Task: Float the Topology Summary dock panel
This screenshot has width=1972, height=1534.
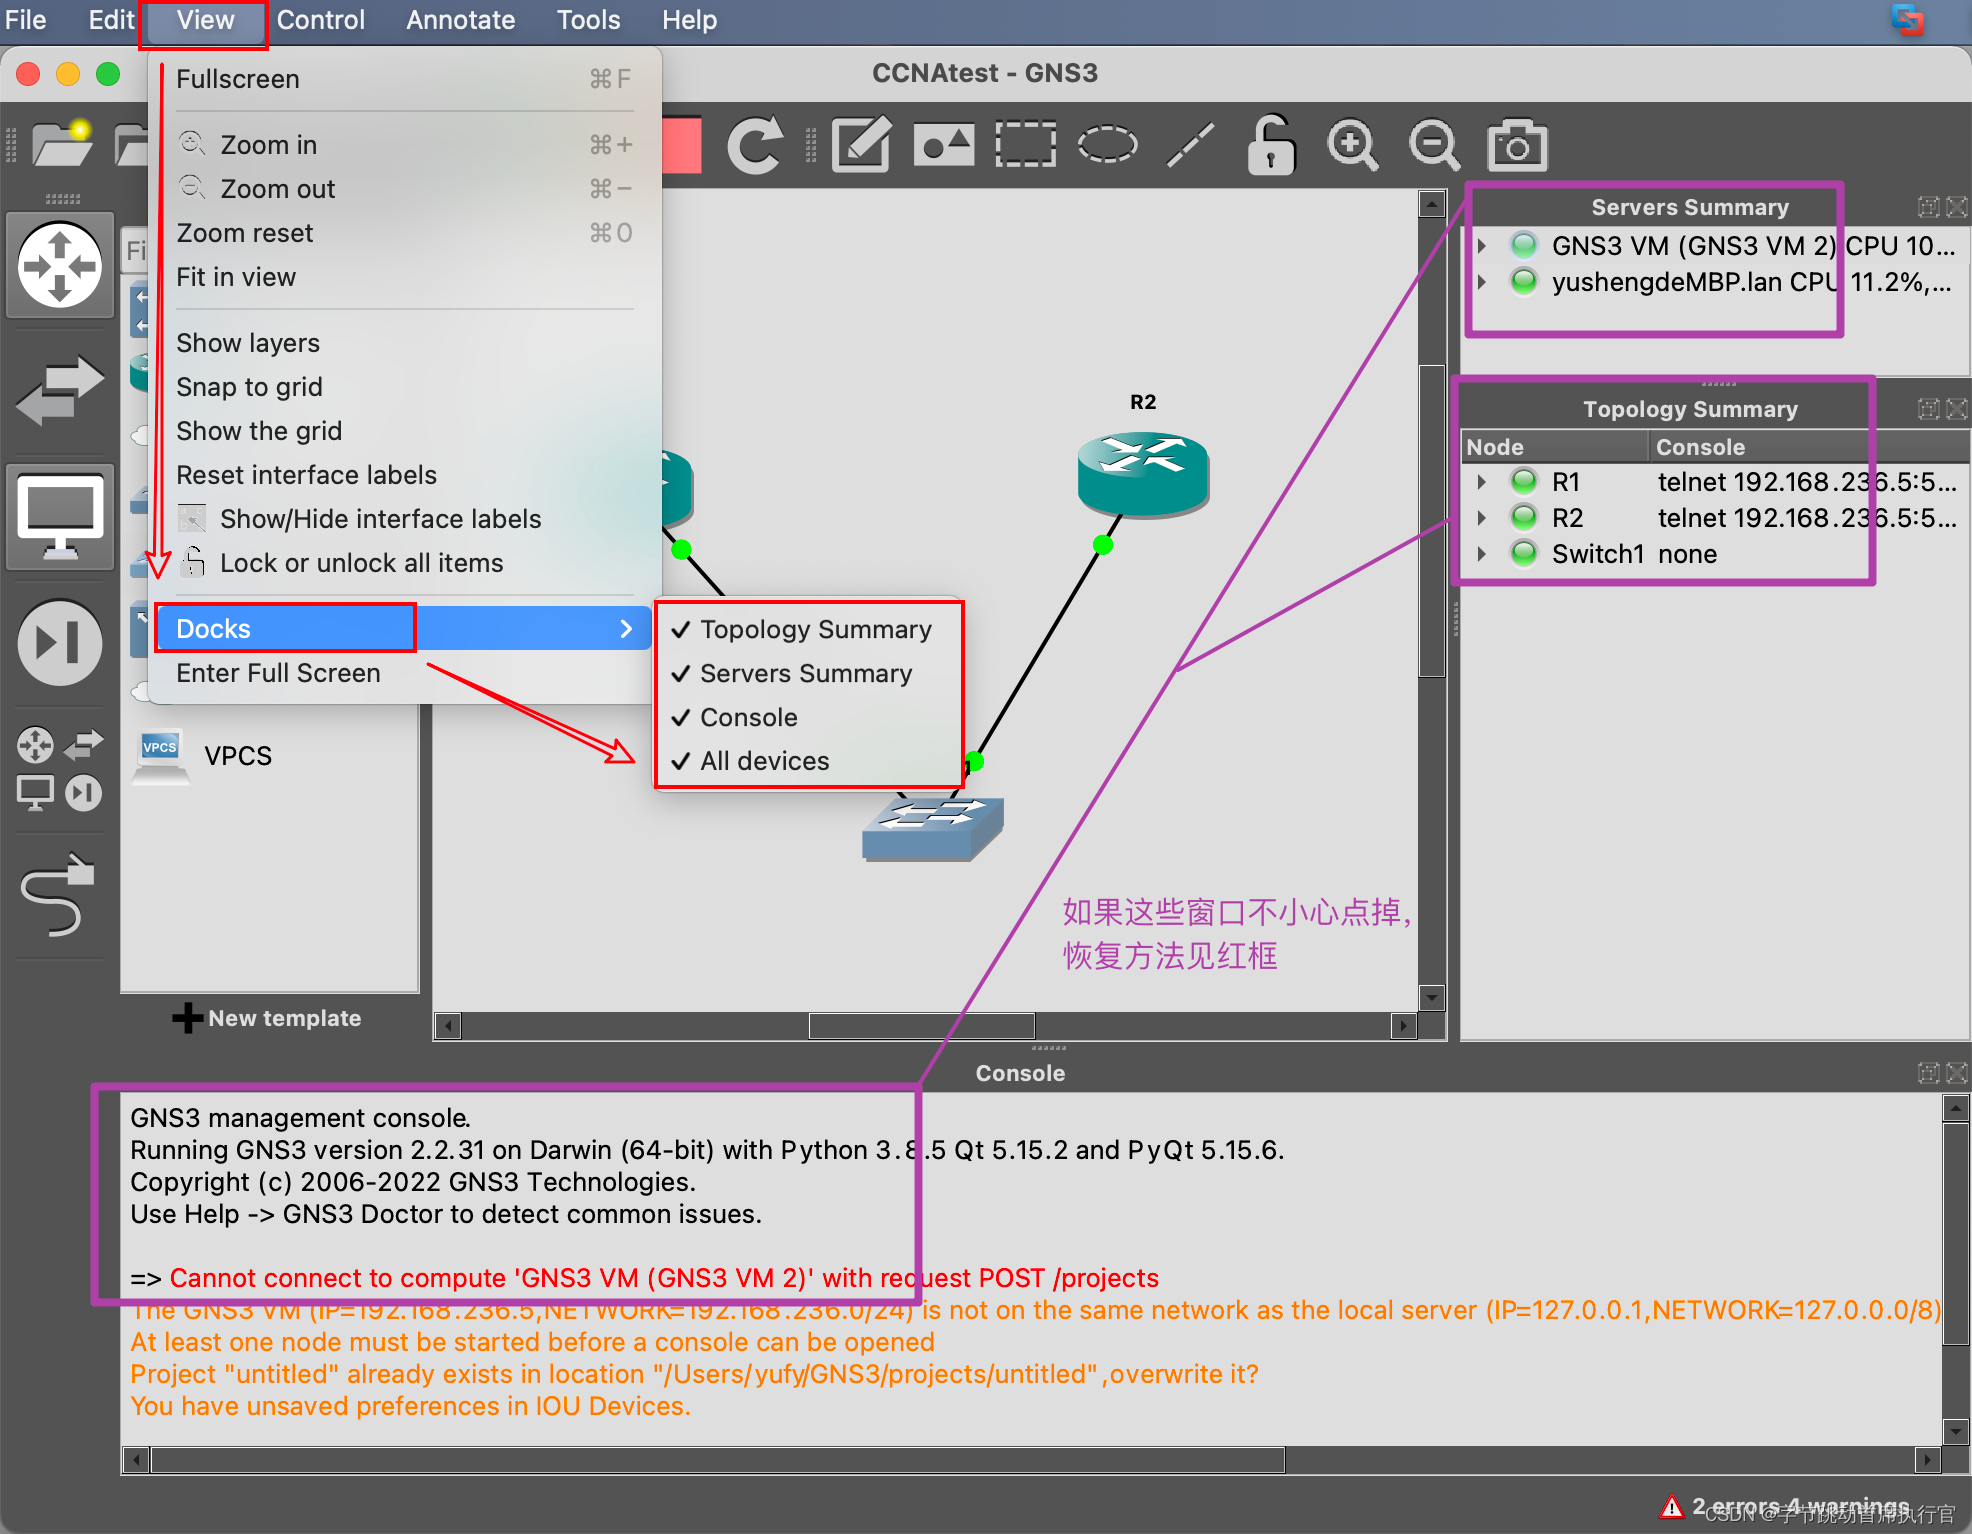Action: pyautogui.click(x=1929, y=409)
